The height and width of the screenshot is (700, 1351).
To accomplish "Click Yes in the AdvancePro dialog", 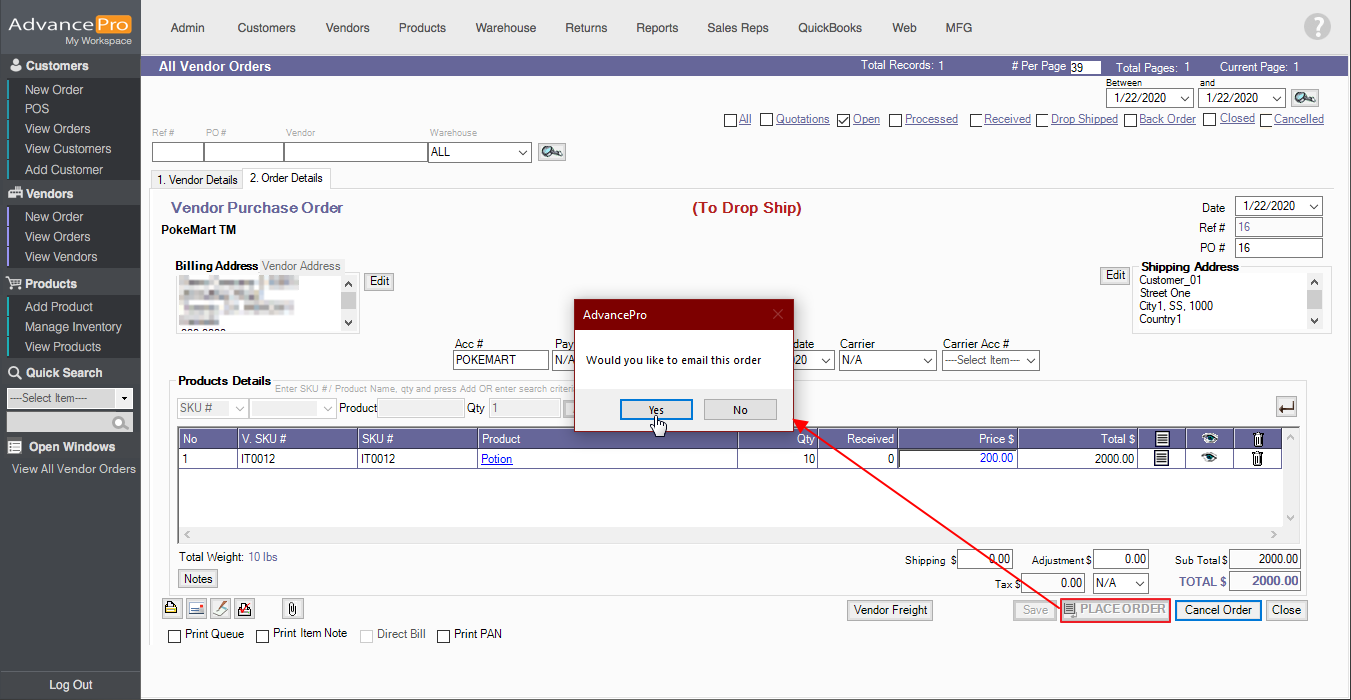I will pos(655,410).
